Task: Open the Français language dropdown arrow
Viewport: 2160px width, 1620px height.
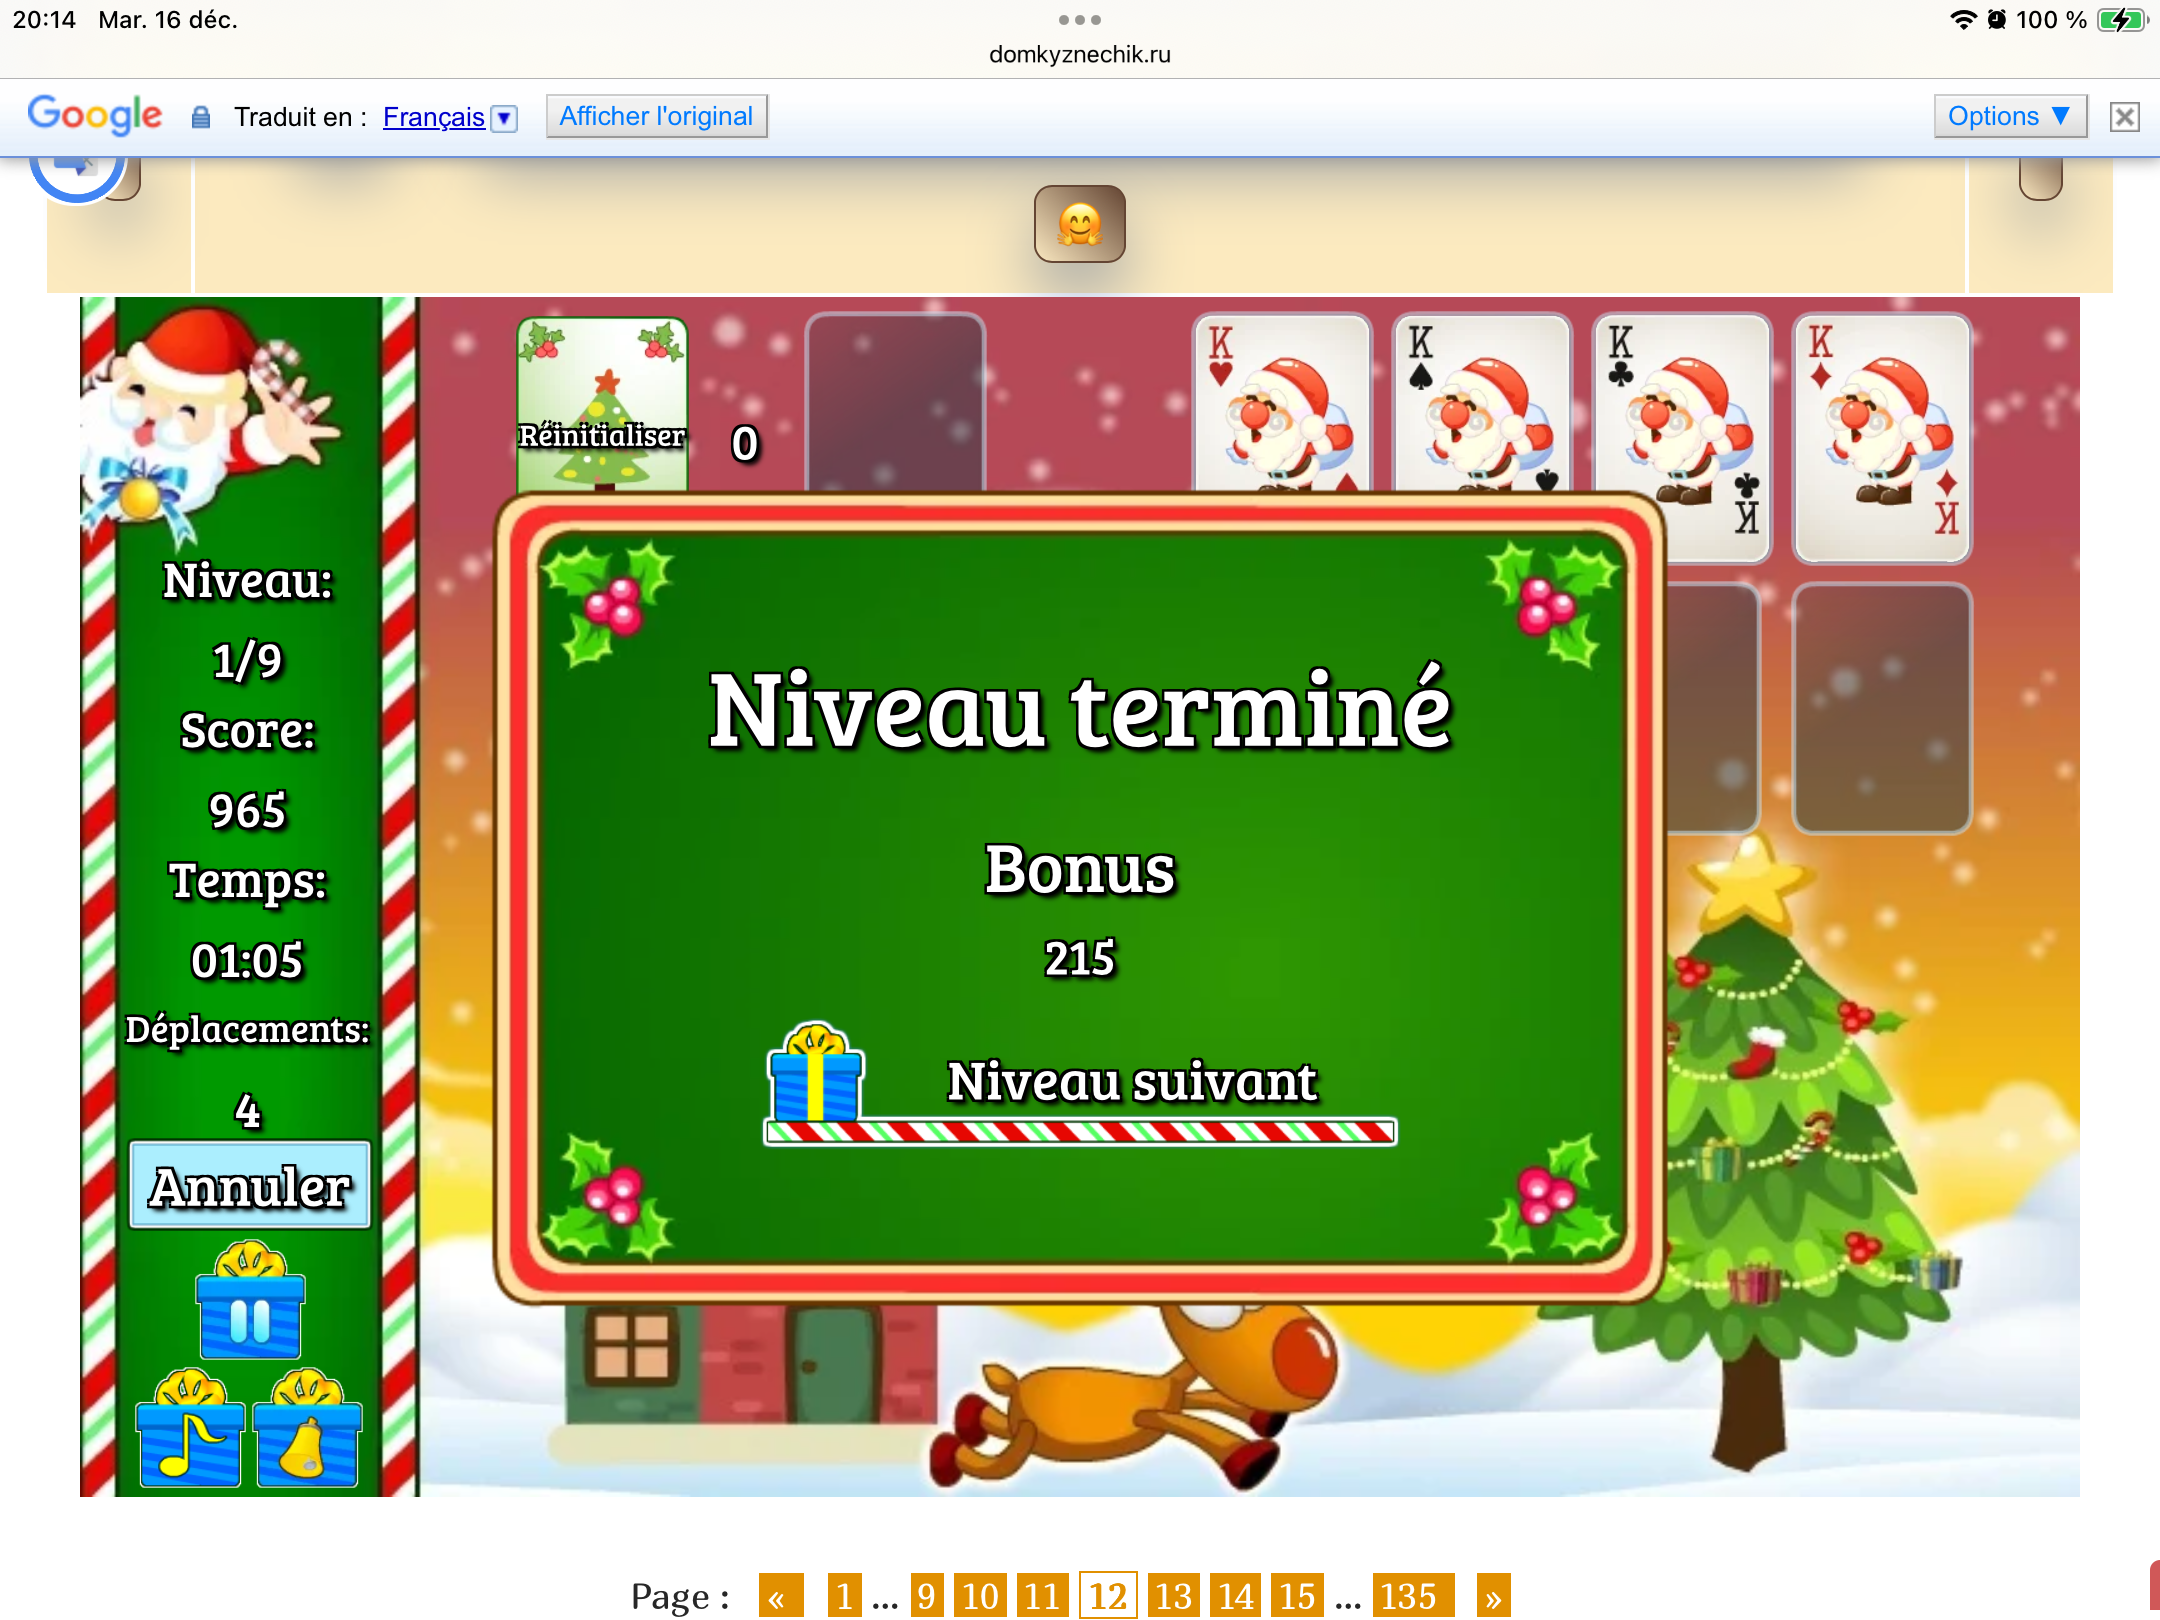Action: point(505,118)
